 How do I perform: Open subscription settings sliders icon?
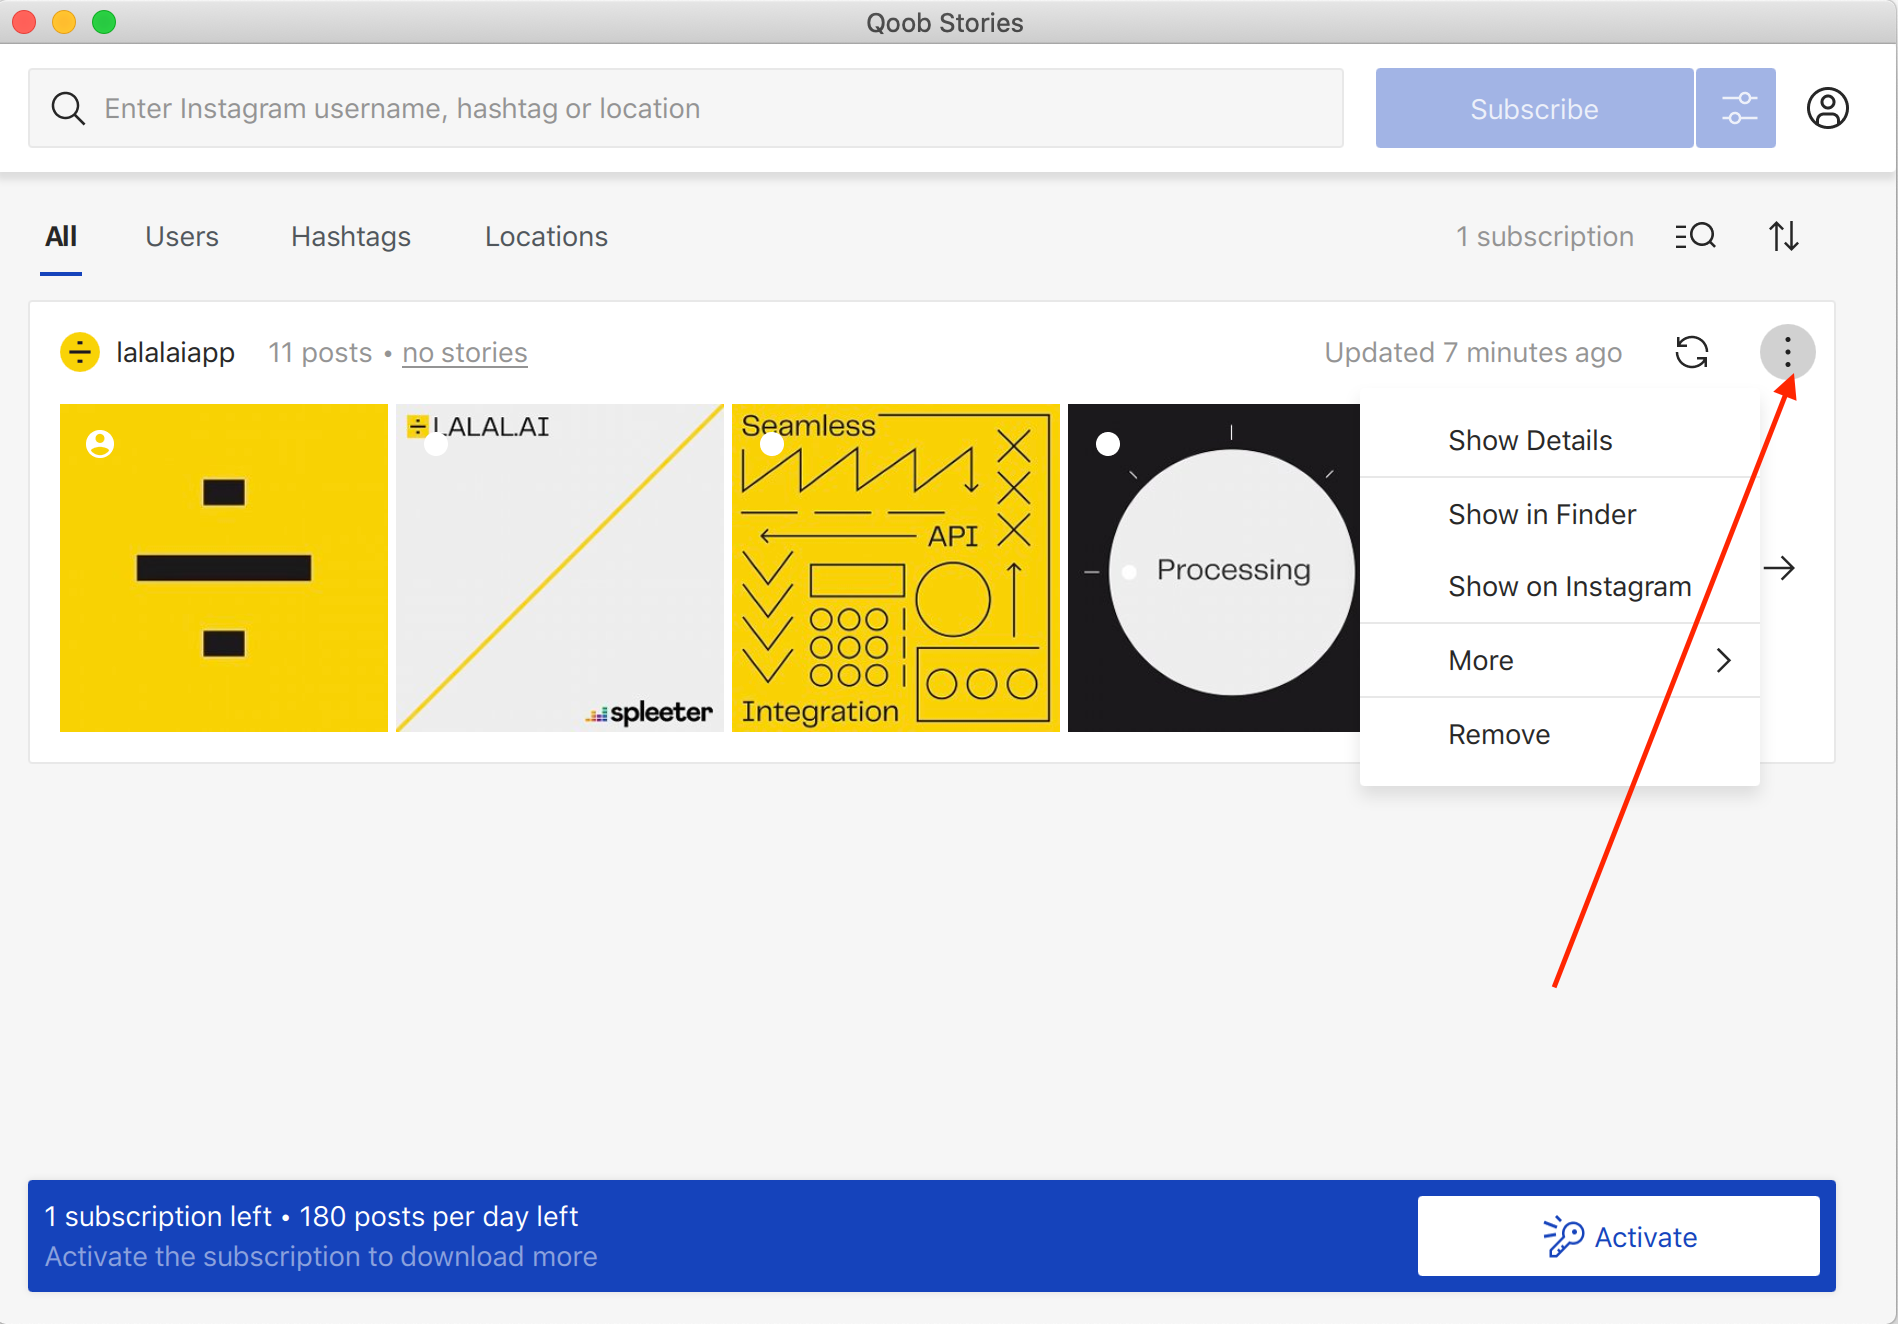(1738, 108)
